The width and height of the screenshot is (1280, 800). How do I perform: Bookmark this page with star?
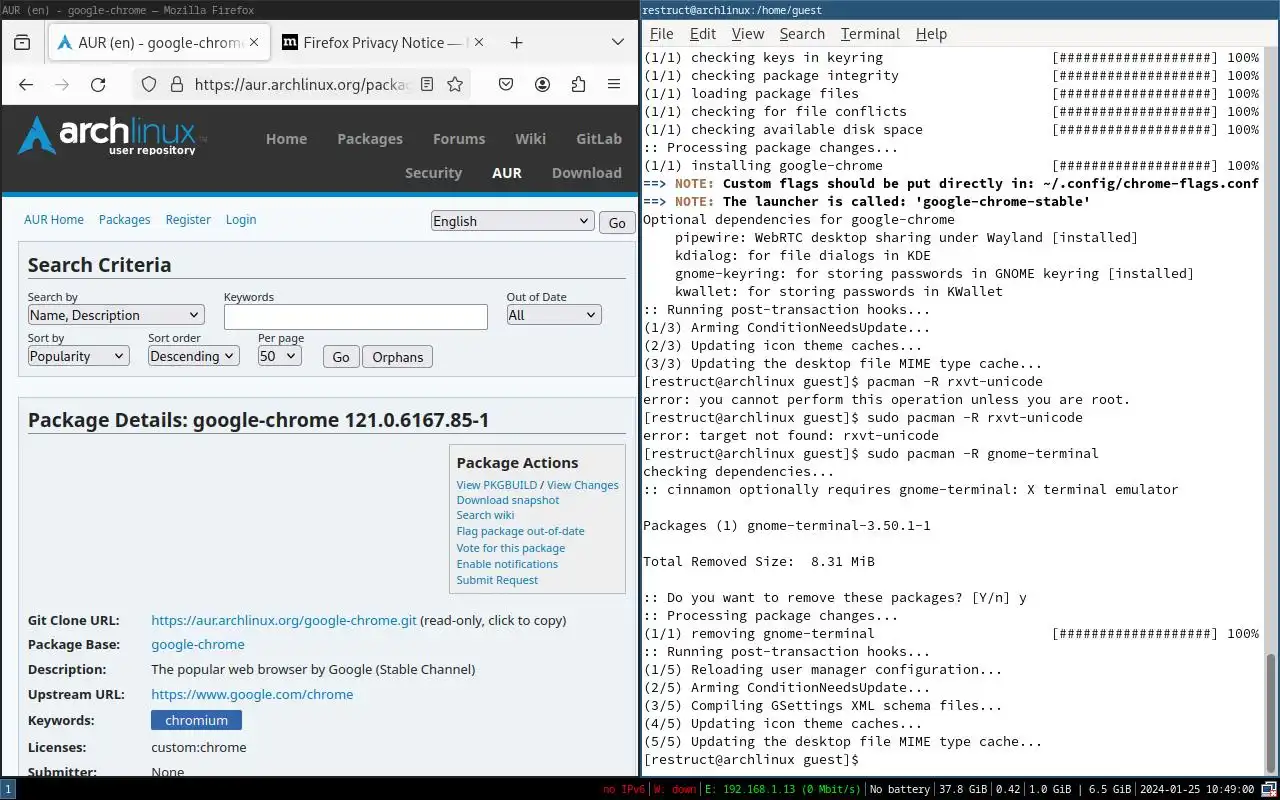tap(455, 85)
